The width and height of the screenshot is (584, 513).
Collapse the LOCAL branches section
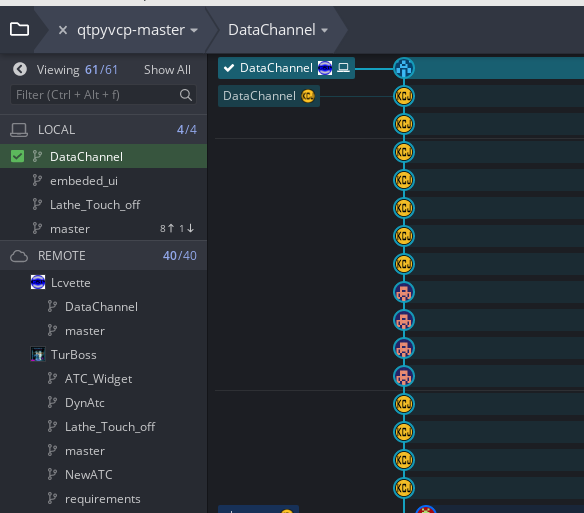coord(104,130)
